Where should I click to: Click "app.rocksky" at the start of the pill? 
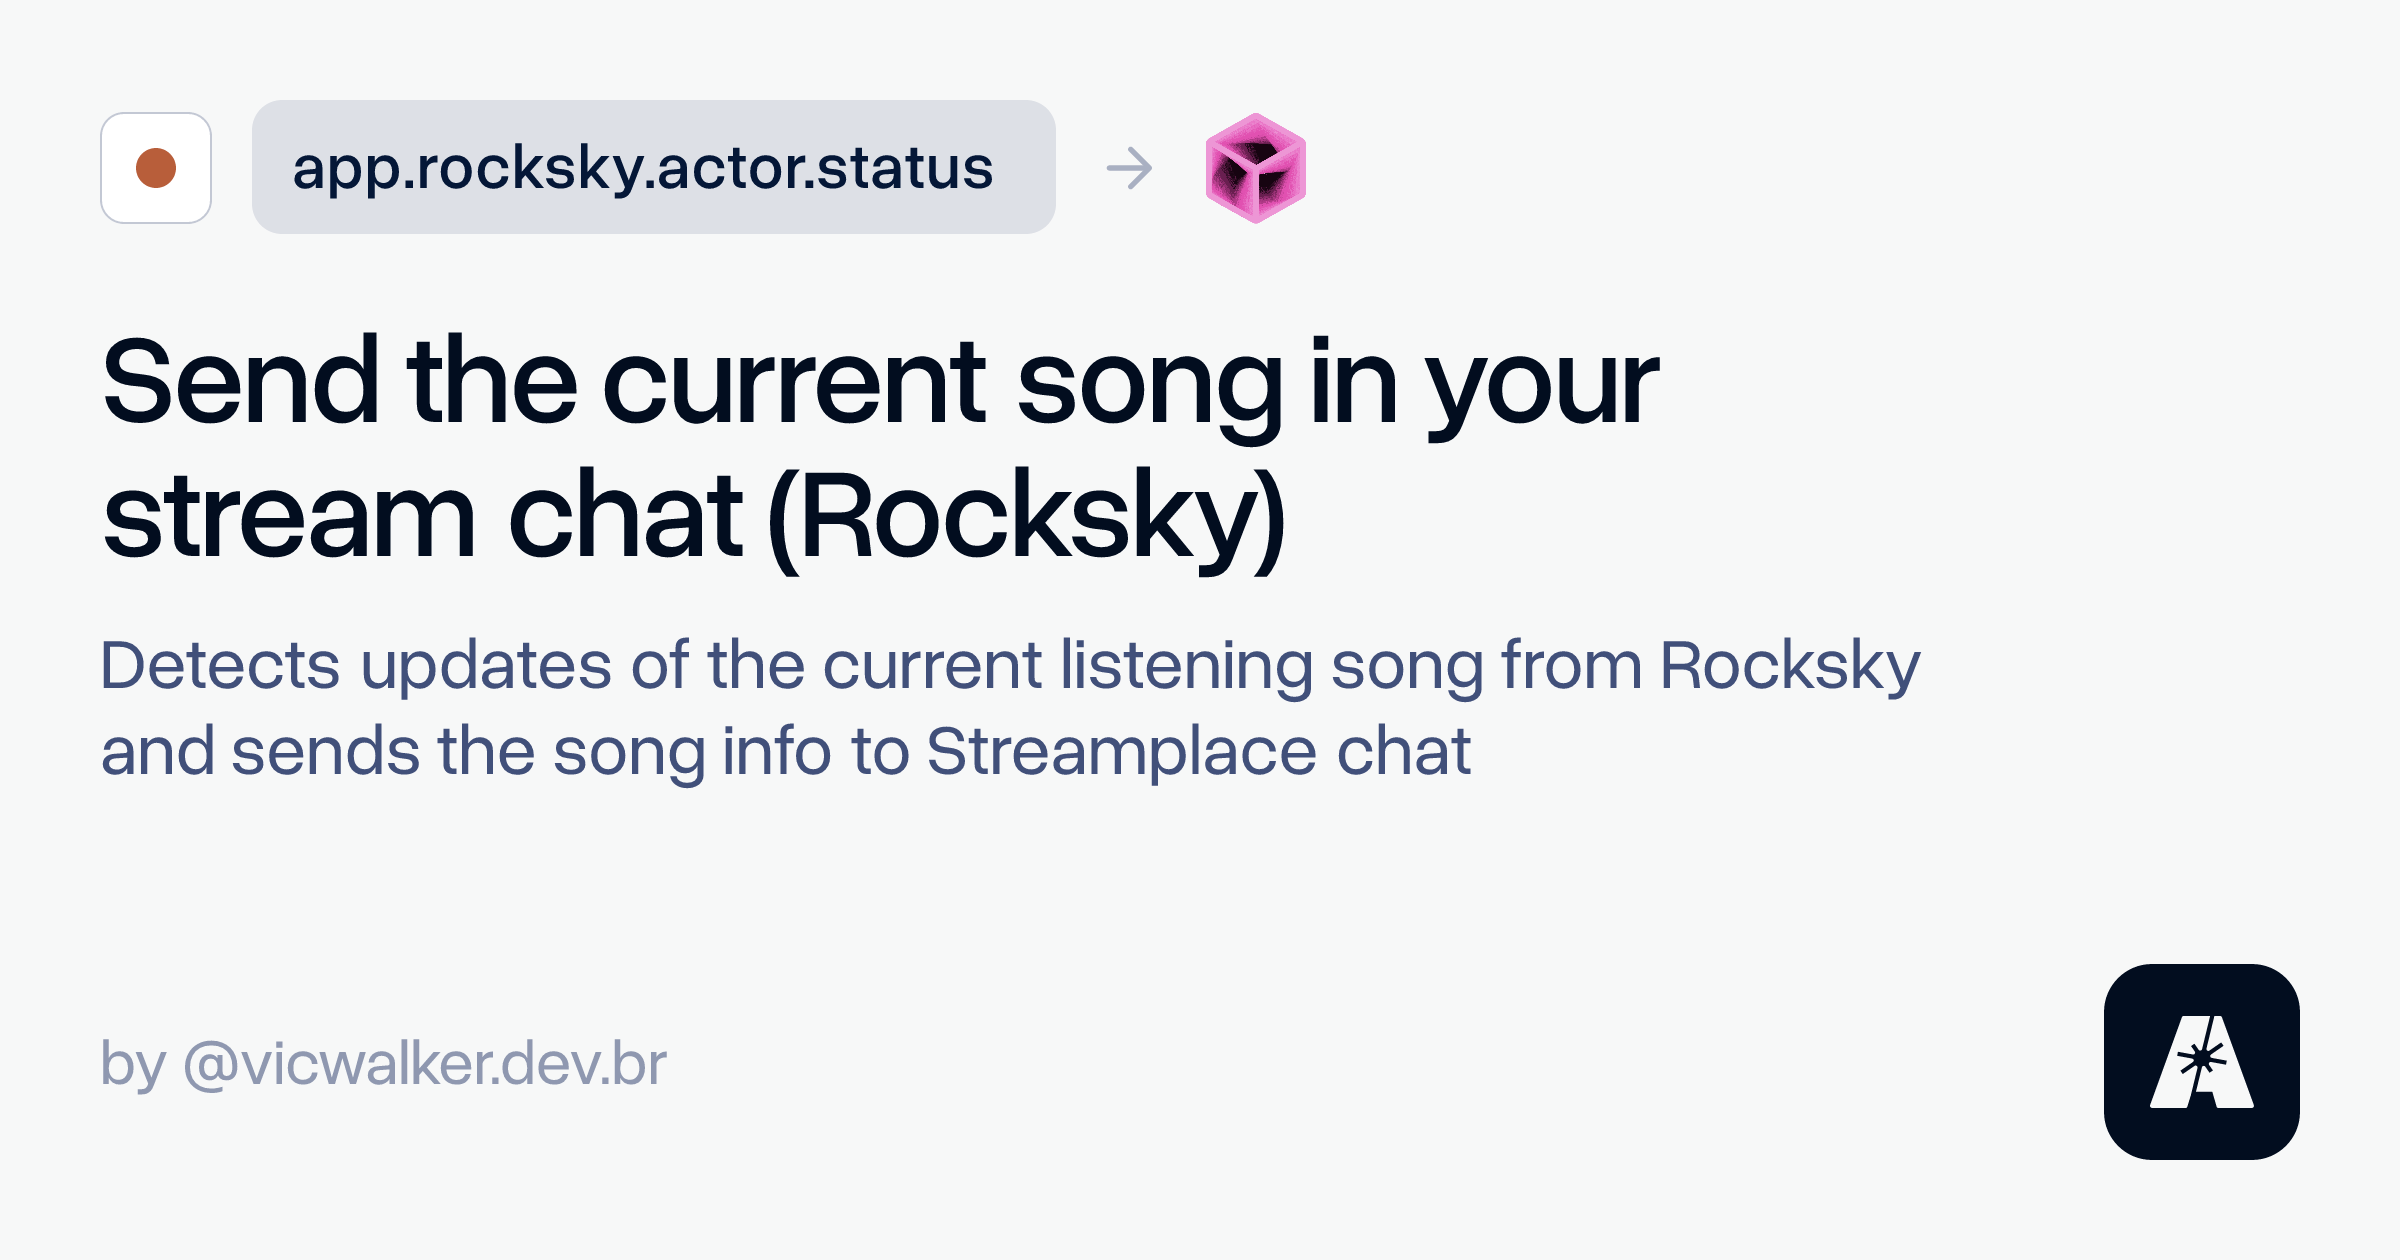[467, 169]
